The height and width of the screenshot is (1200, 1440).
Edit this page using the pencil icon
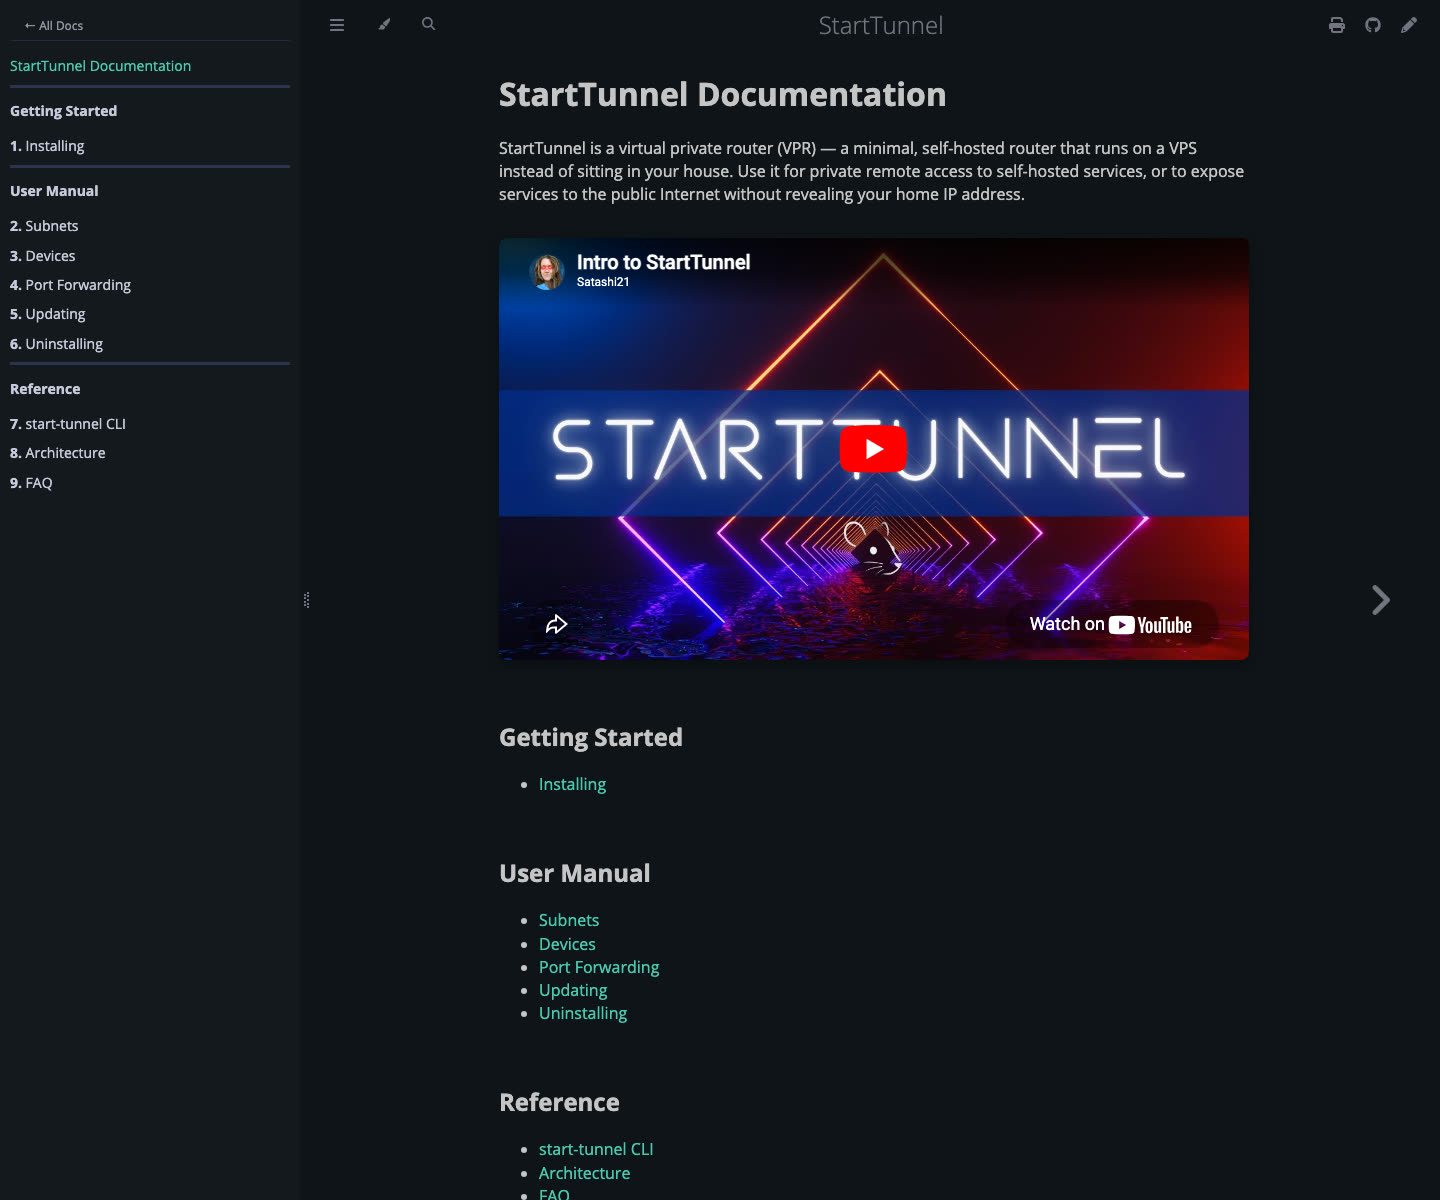point(1409,24)
